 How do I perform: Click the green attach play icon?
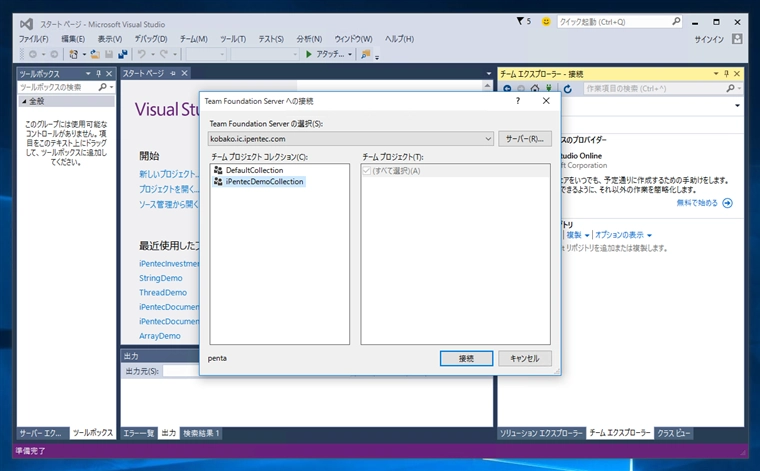[309, 54]
